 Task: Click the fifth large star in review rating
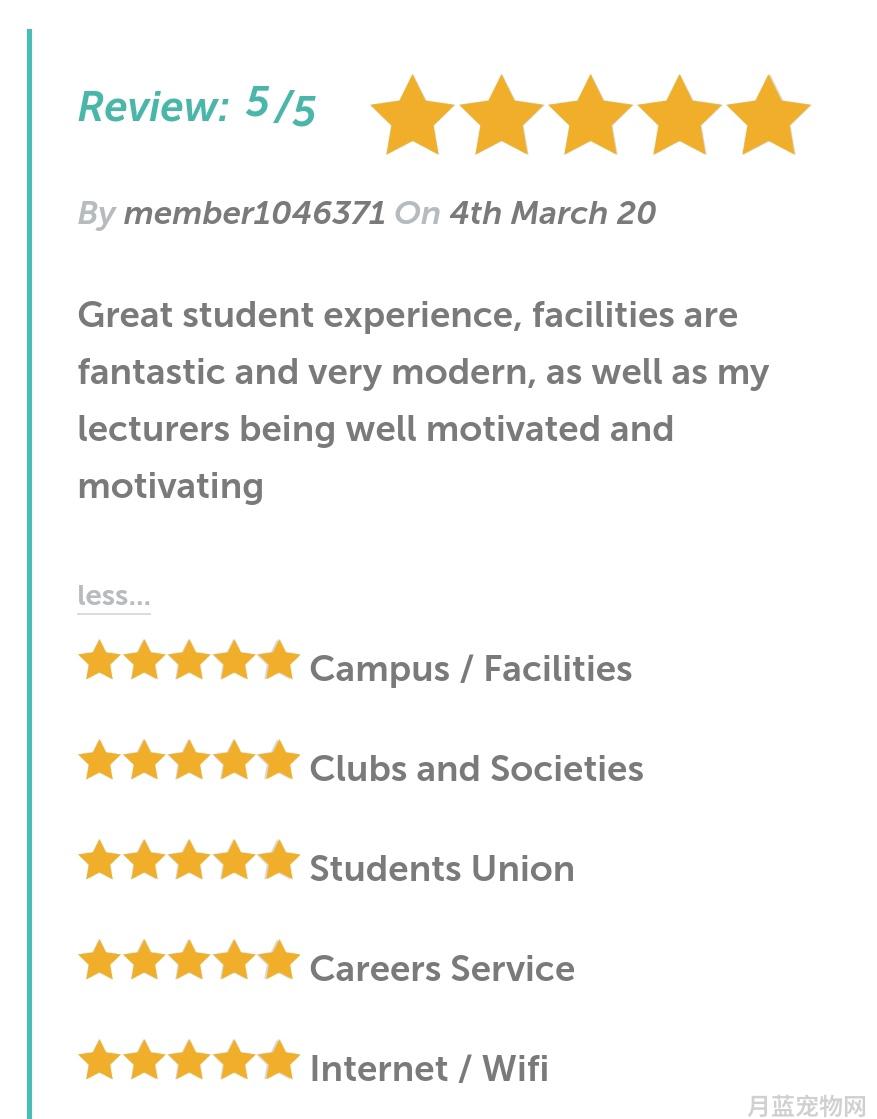768,116
